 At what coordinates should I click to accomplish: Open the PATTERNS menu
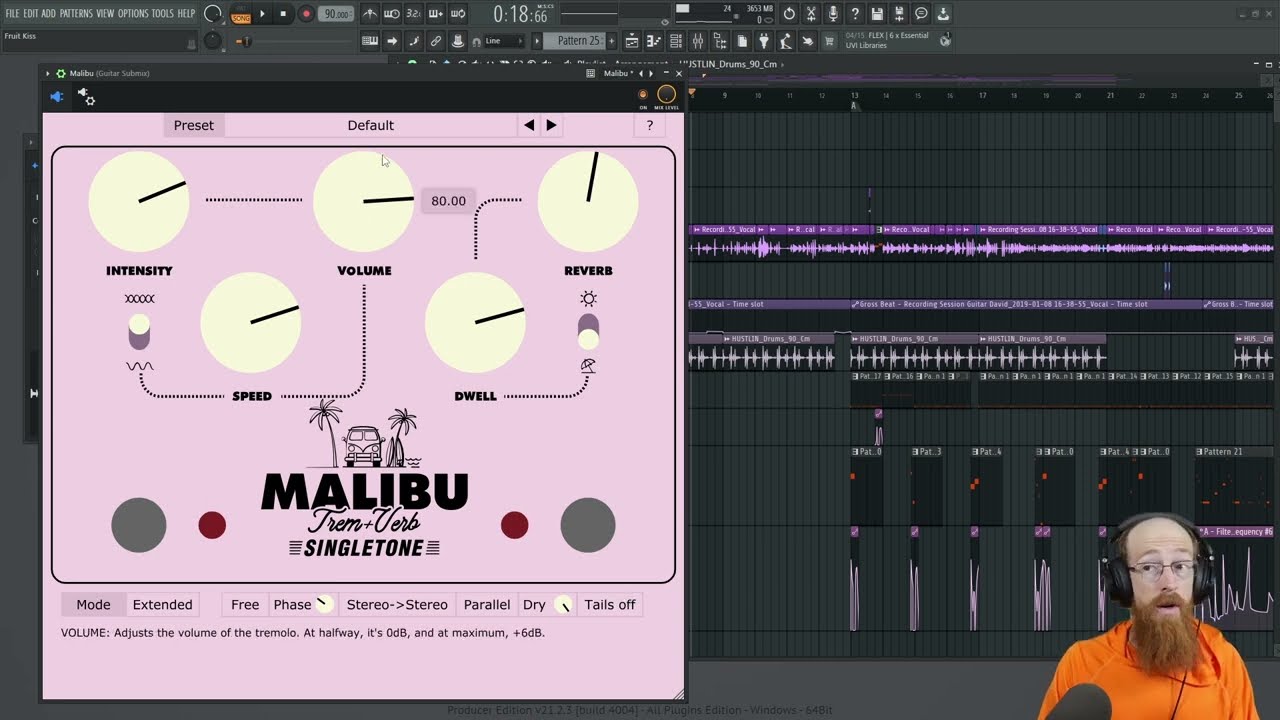pyautogui.click(x=76, y=14)
